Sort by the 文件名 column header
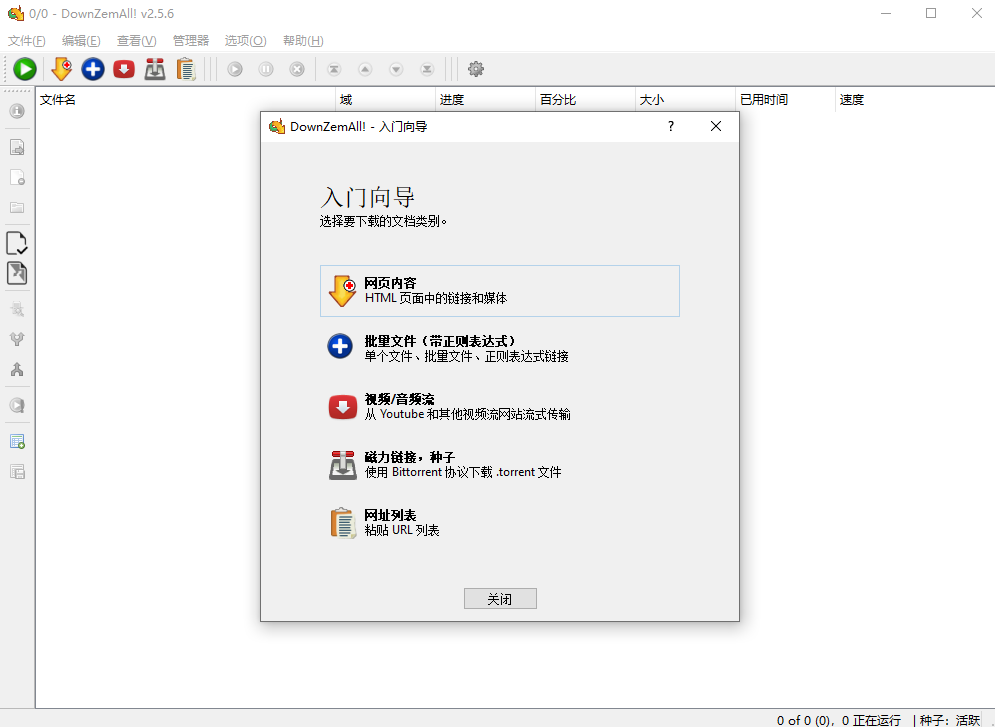 (185, 100)
